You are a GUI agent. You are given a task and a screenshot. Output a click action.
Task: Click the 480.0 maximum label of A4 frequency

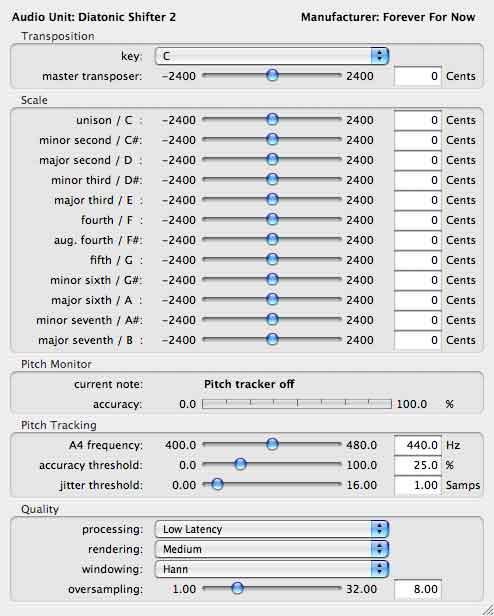click(x=361, y=446)
